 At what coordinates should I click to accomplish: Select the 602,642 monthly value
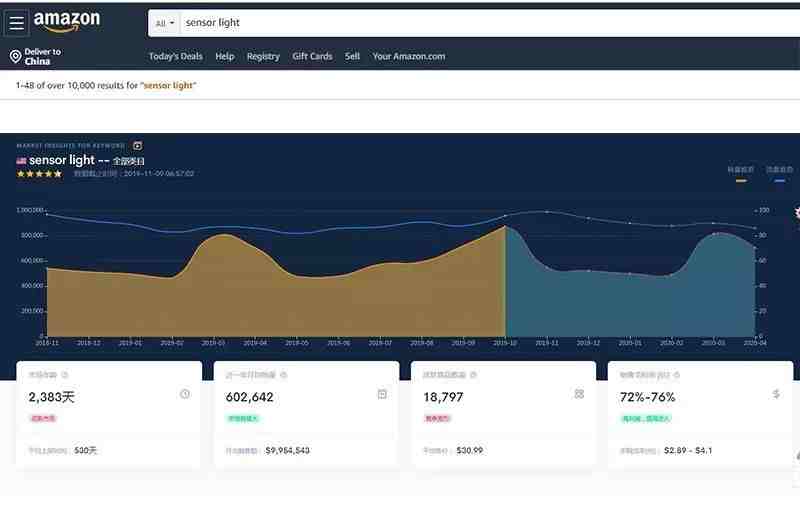249,397
